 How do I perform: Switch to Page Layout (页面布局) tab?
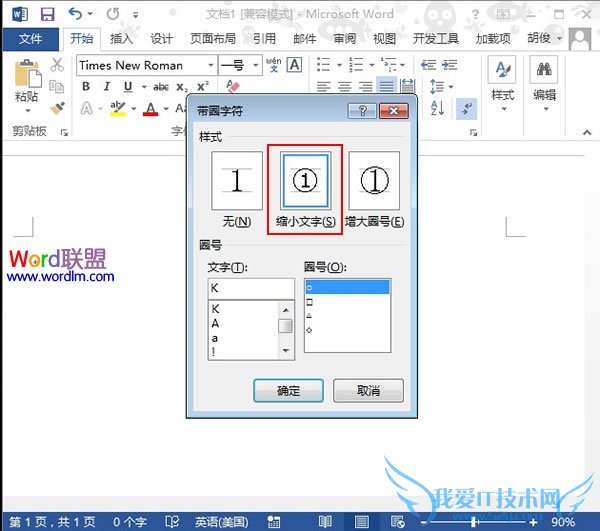pos(213,39)
